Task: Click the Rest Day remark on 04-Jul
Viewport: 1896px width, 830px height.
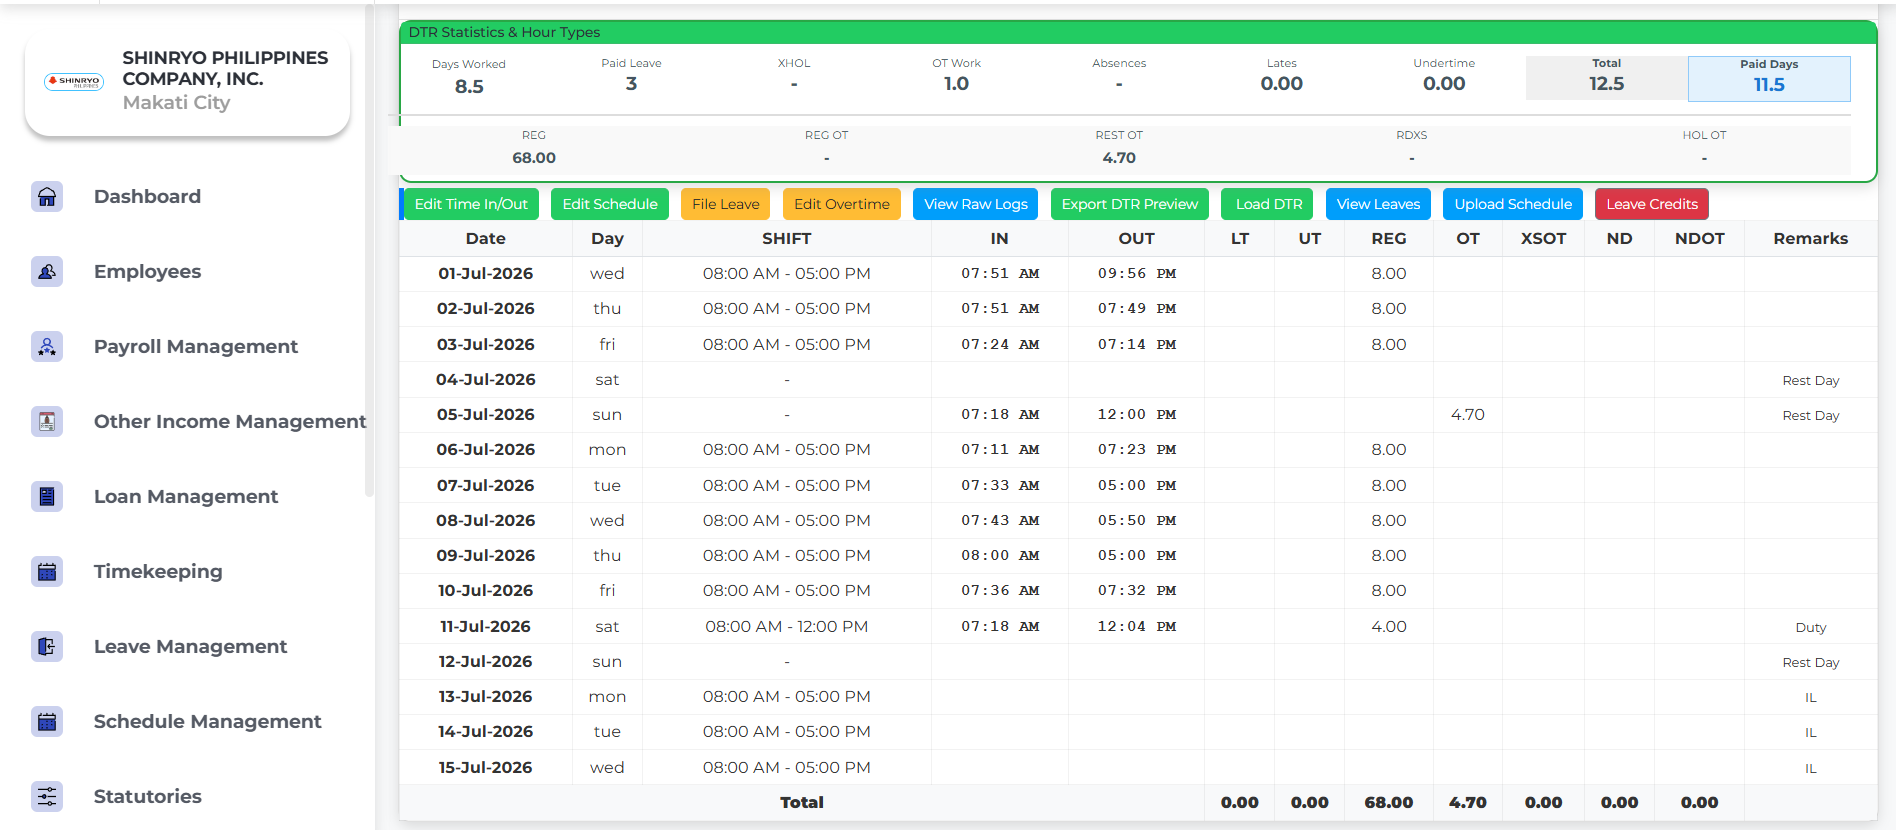Action: [1811, 381]
